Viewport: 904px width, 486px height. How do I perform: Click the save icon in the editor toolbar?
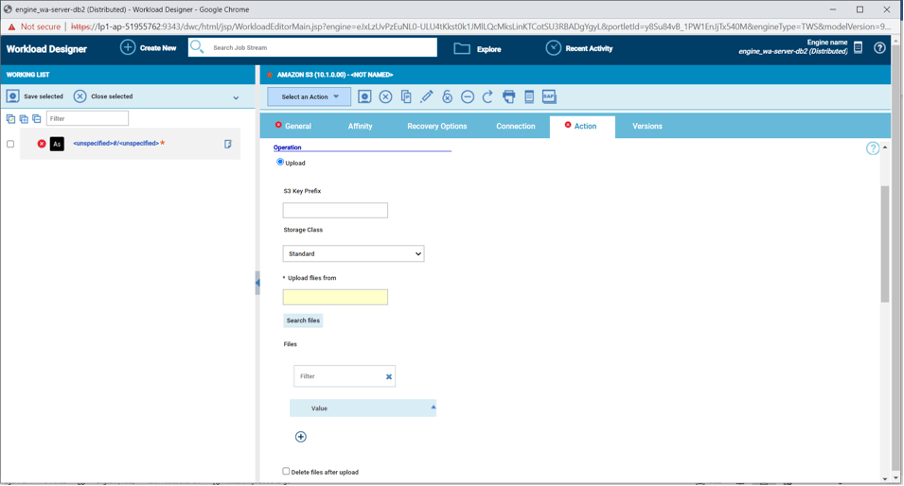pyautogui.click(x=364, y=97)
